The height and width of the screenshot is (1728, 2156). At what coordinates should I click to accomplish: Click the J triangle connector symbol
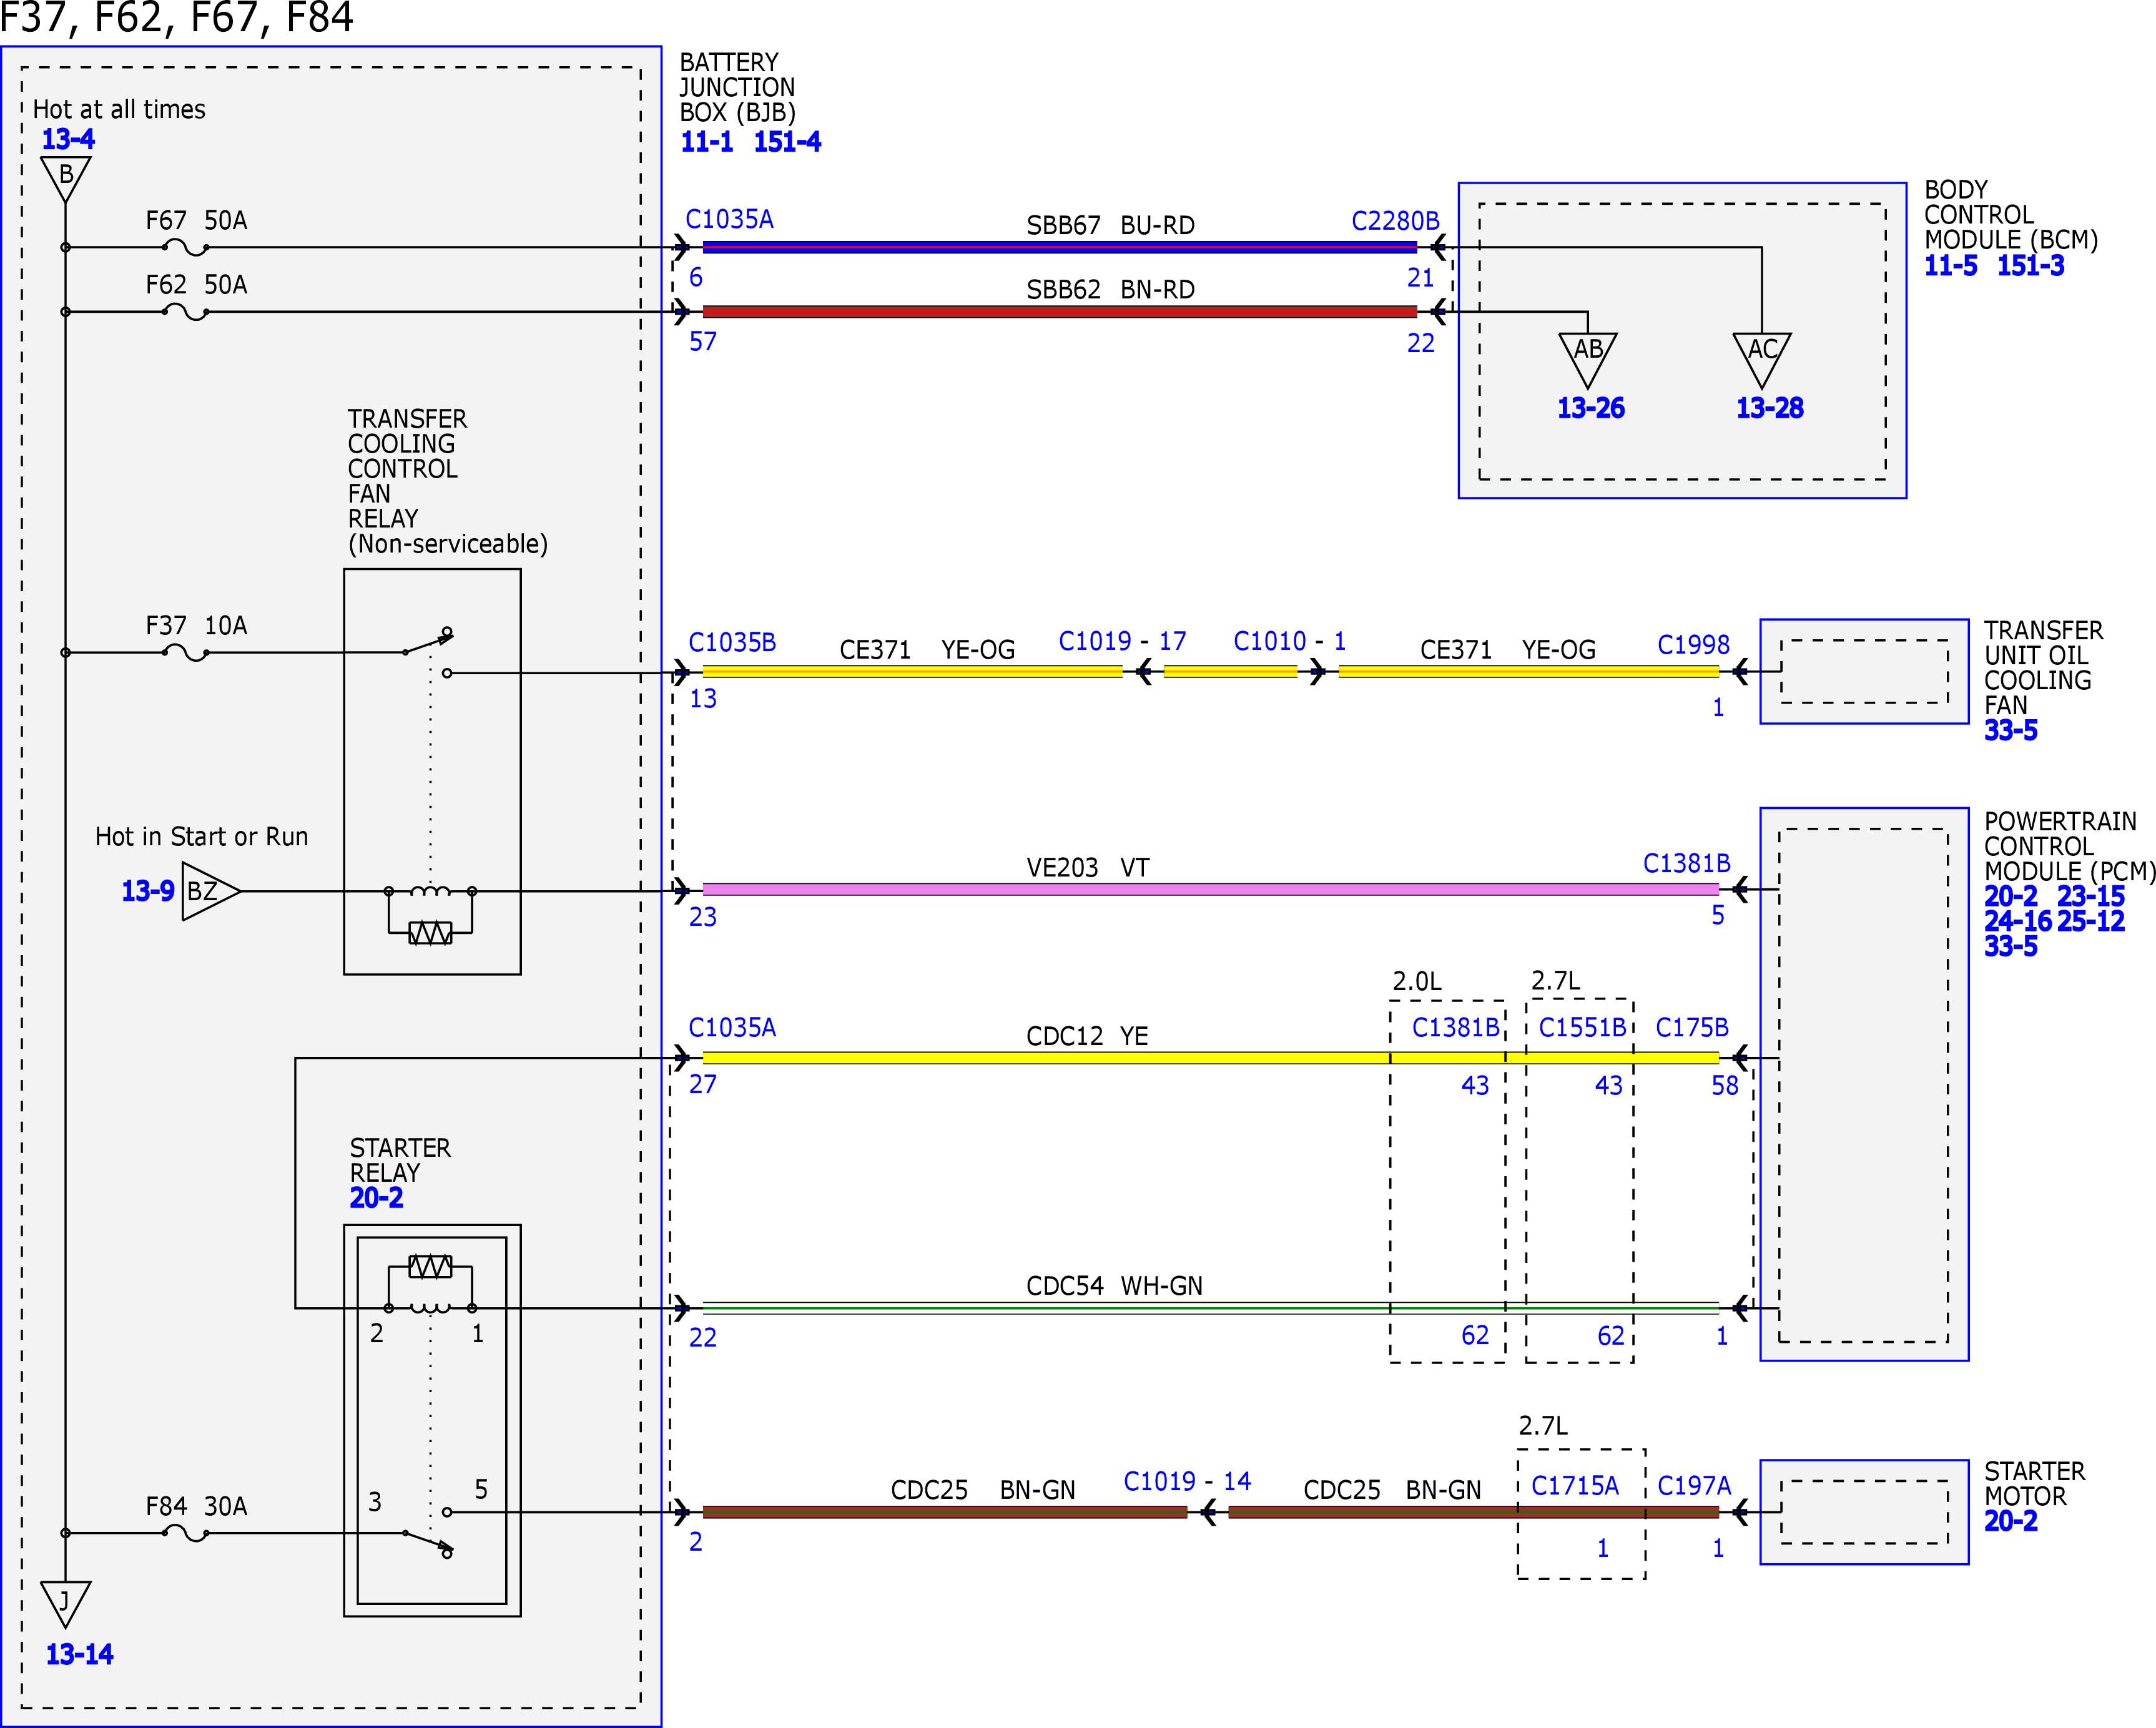pyautogui.click(x=66, y=1603)
